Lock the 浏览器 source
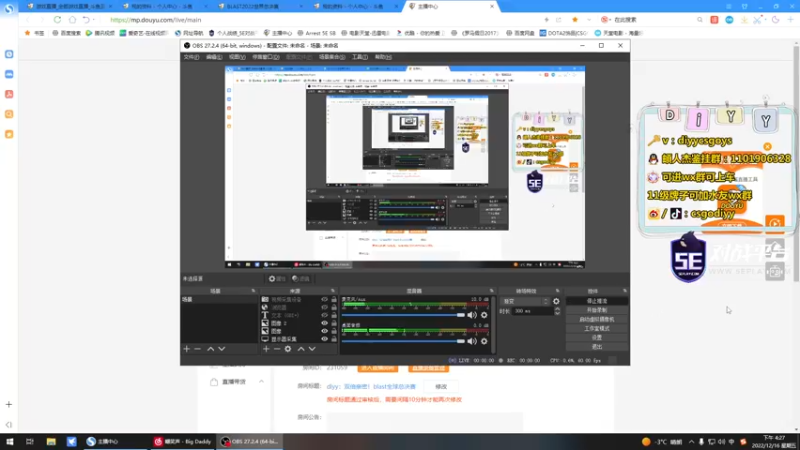 click(x=334, y=307)
